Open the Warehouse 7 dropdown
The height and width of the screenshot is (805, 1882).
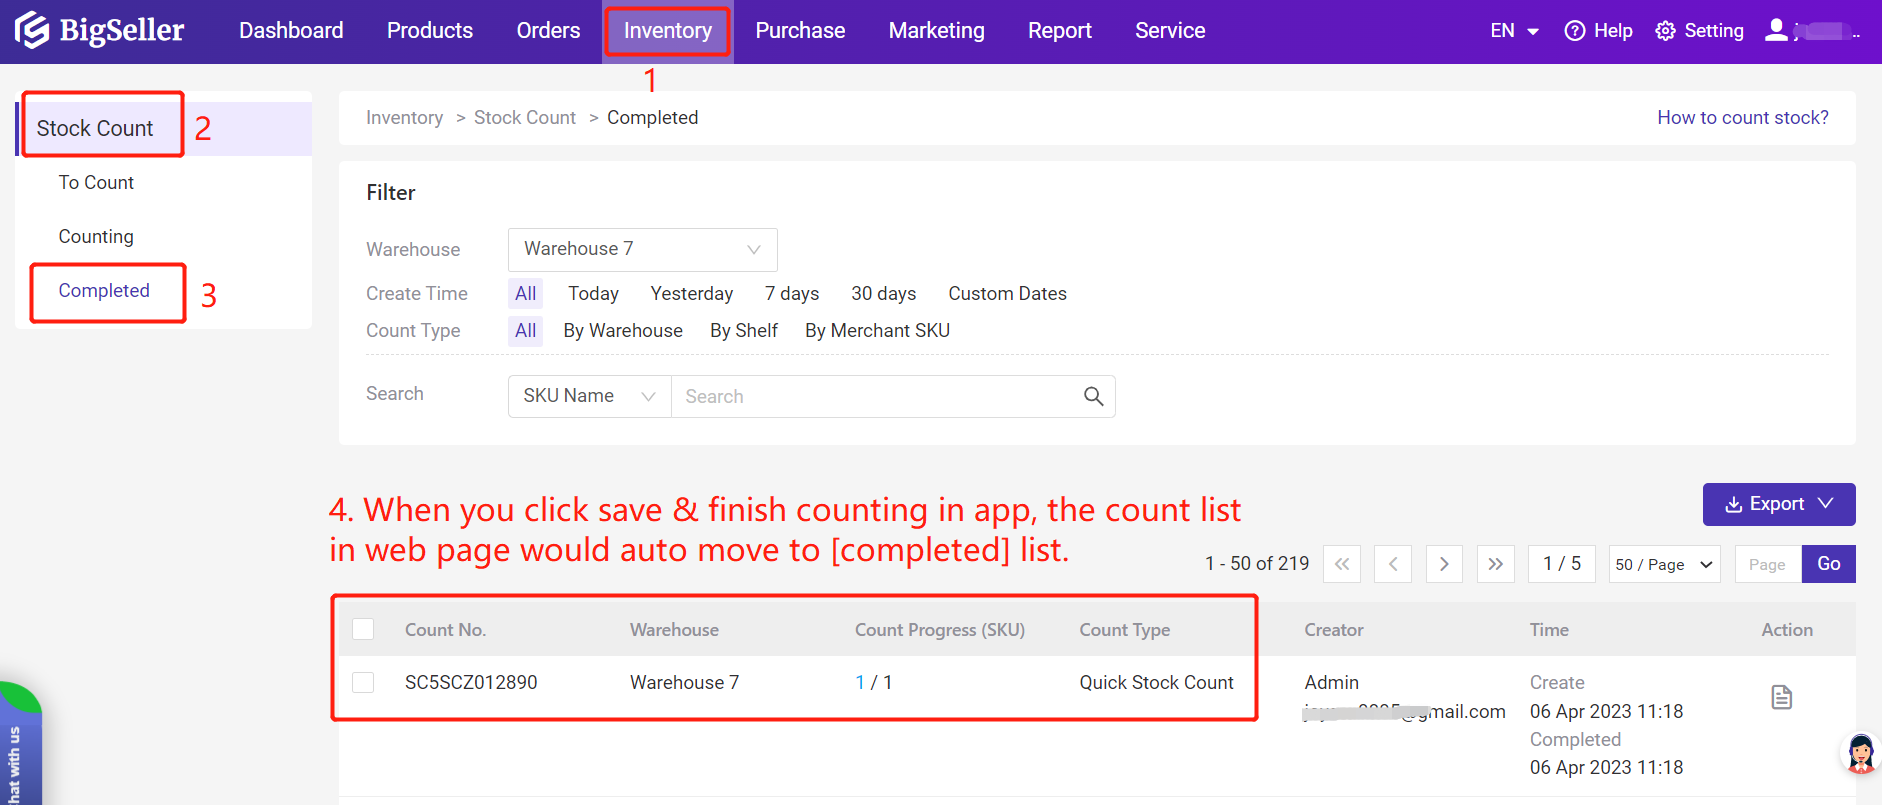coord(642,249)
